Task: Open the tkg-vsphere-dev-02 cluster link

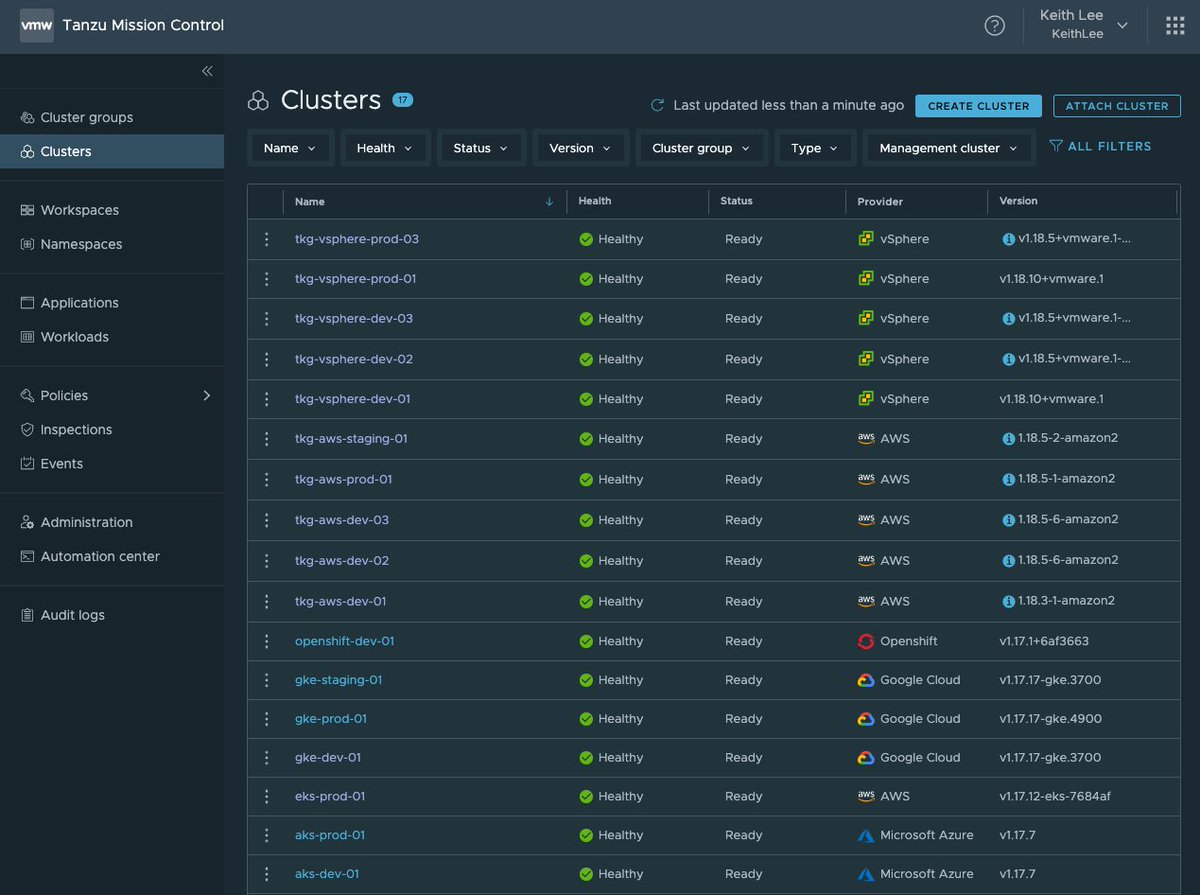Action: [x=354, y=359]
